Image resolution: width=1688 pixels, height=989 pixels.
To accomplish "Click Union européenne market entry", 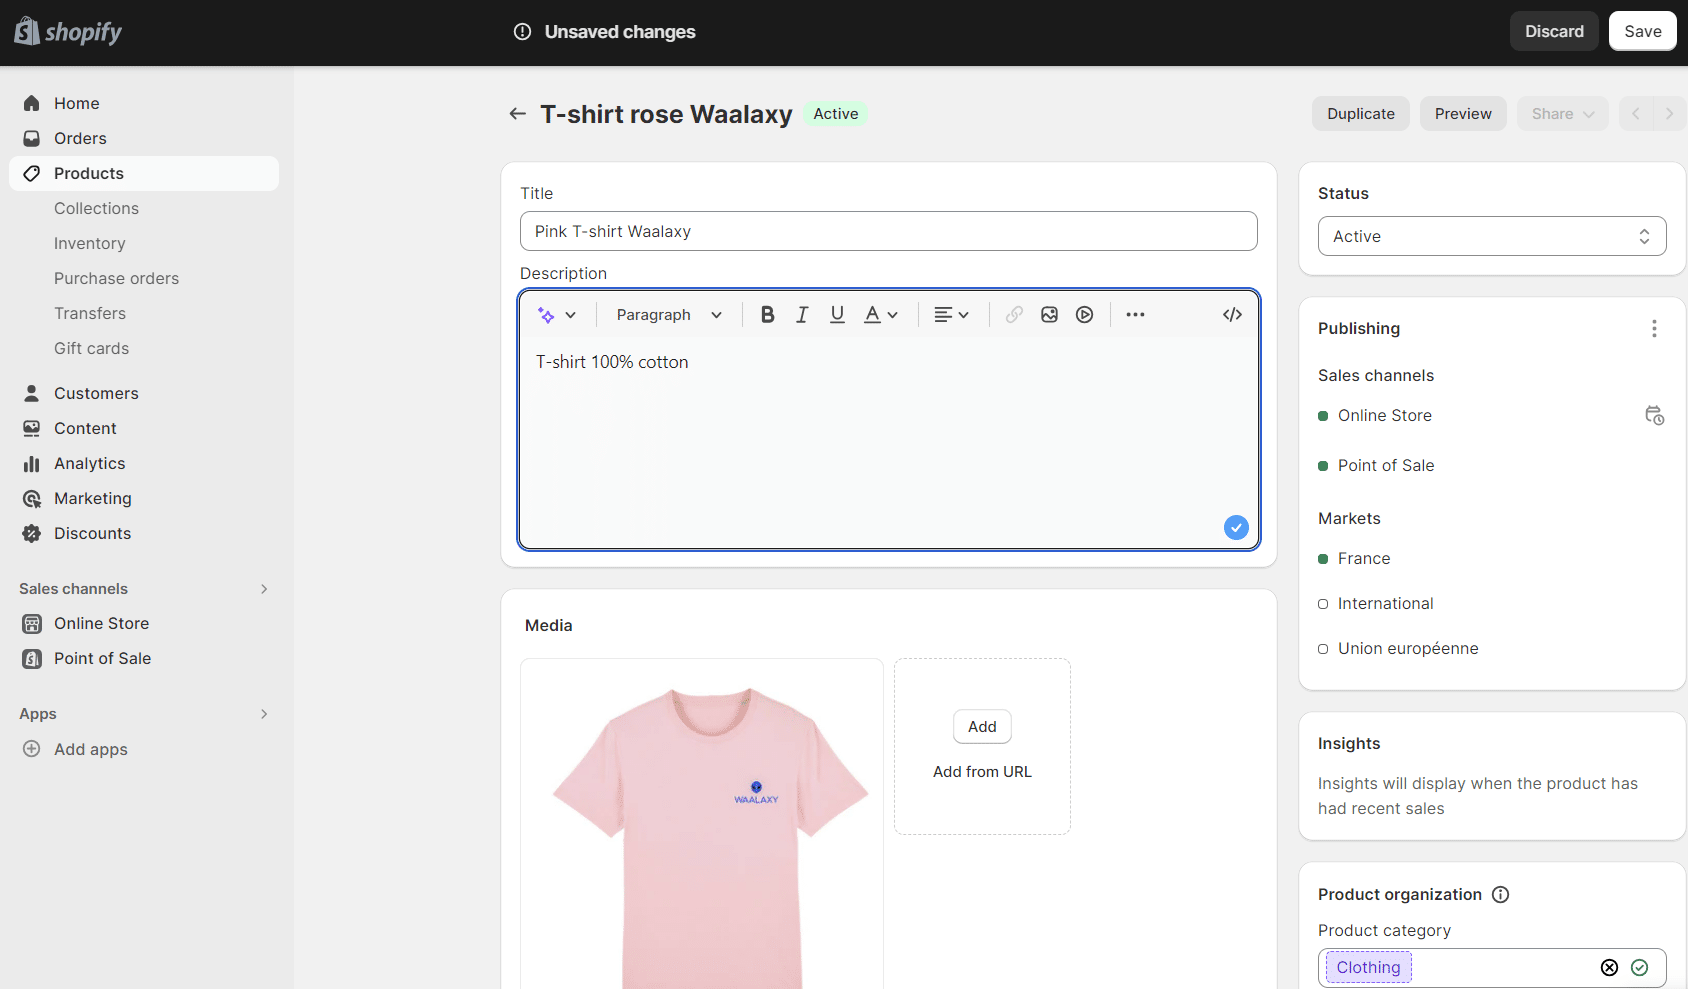I will point(1408,648).
